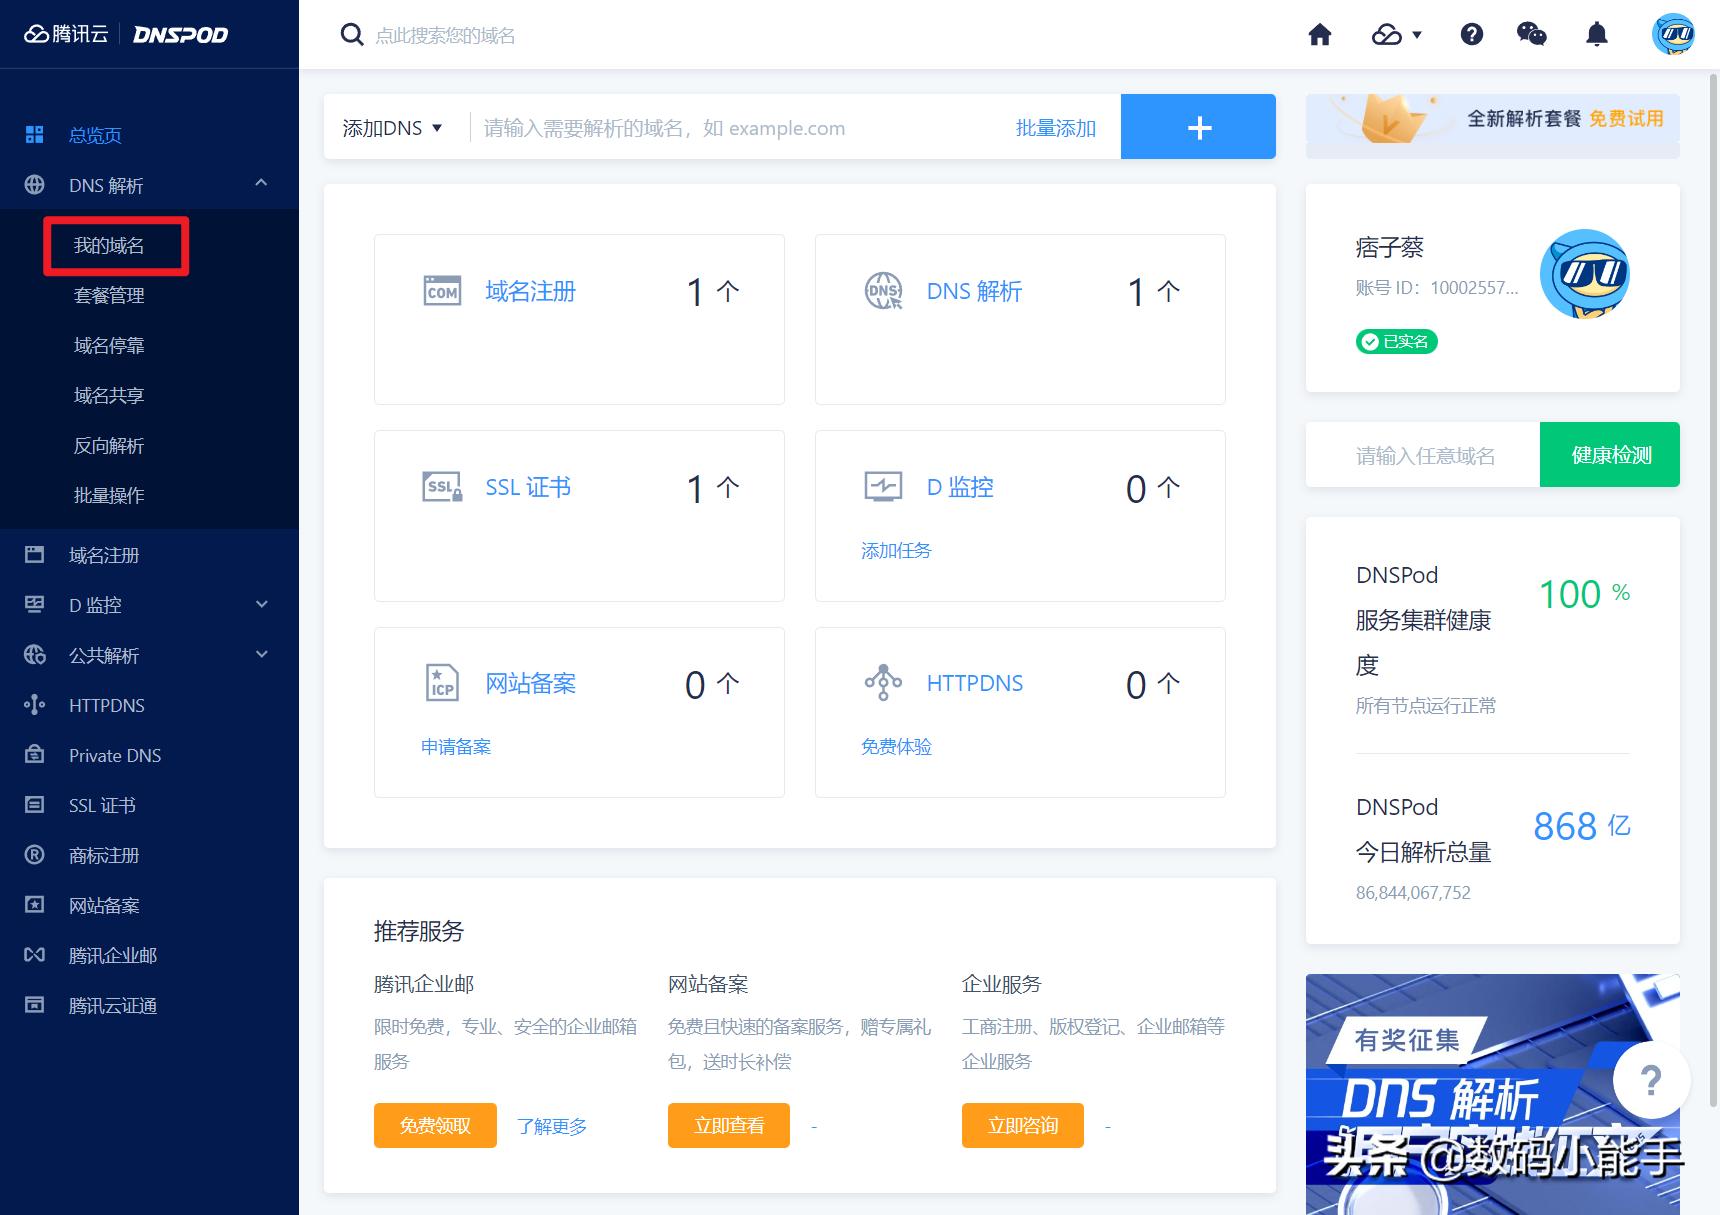The image size is (1720, 1215).
Task: Open the 添加DNS dropdown
Action: pyautogui.click(x=392, y=127)
